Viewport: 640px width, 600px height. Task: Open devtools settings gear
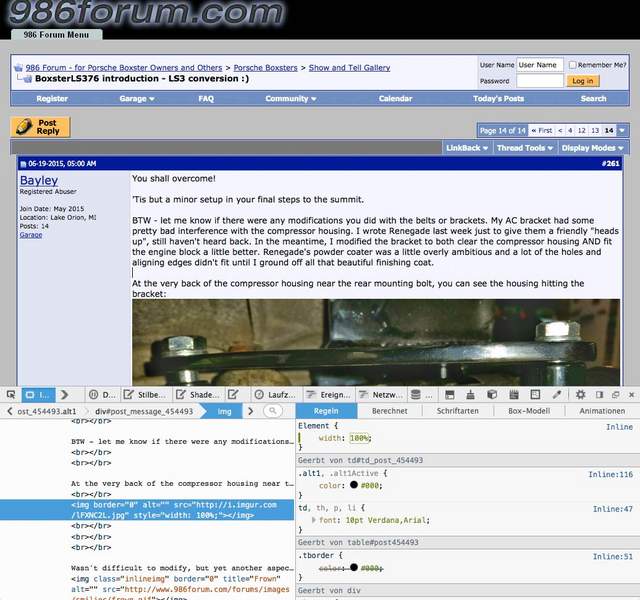pos(580,395)
